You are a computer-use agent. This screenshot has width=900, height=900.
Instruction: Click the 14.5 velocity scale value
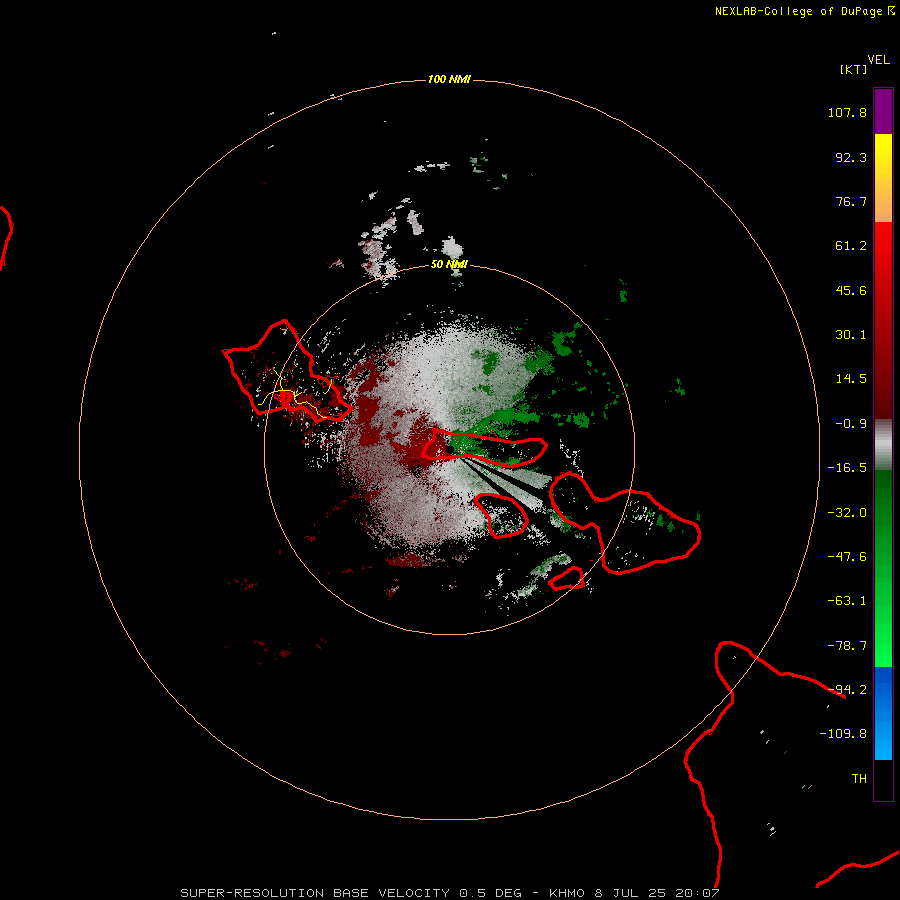851,379
